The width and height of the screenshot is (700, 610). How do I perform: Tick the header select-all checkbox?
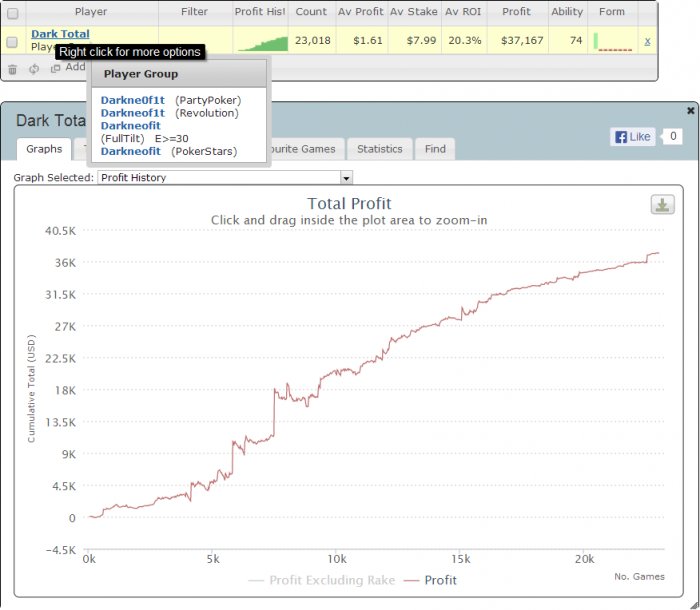[13, 13]
